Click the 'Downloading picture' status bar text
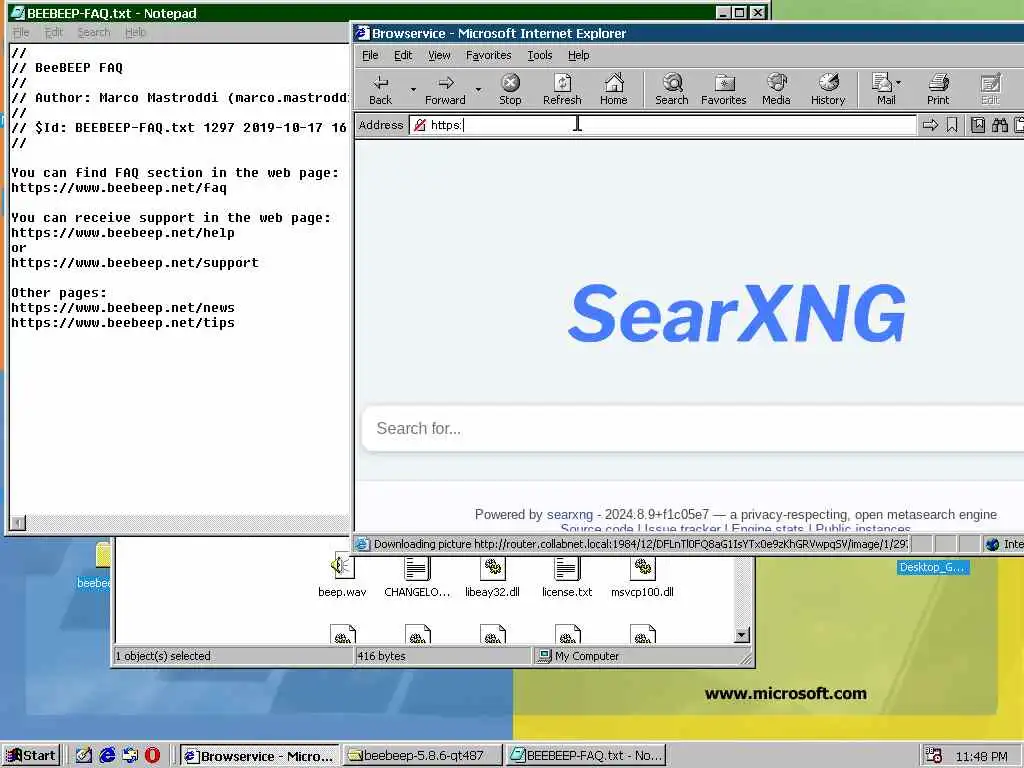Image resolution: width=1024 pixels, height=768 pixels. click(640, 544)
